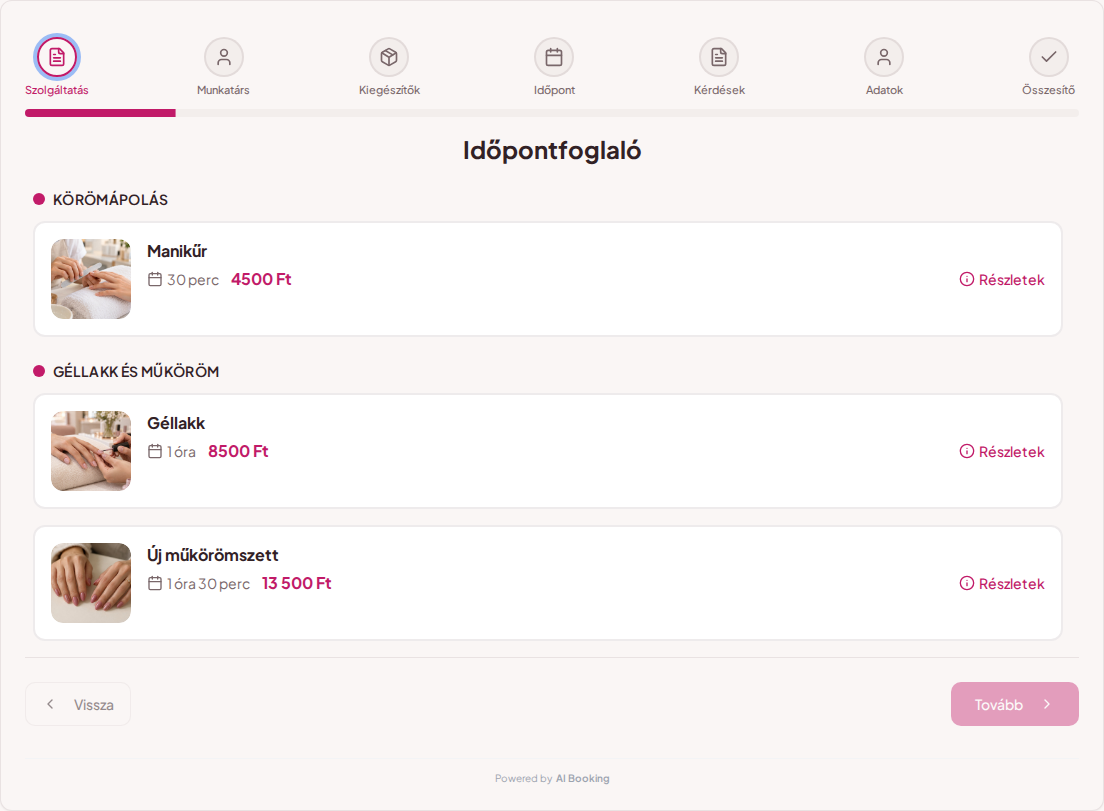Select the Manikűr service thumbnail
1104x811 pixels.
91,279
